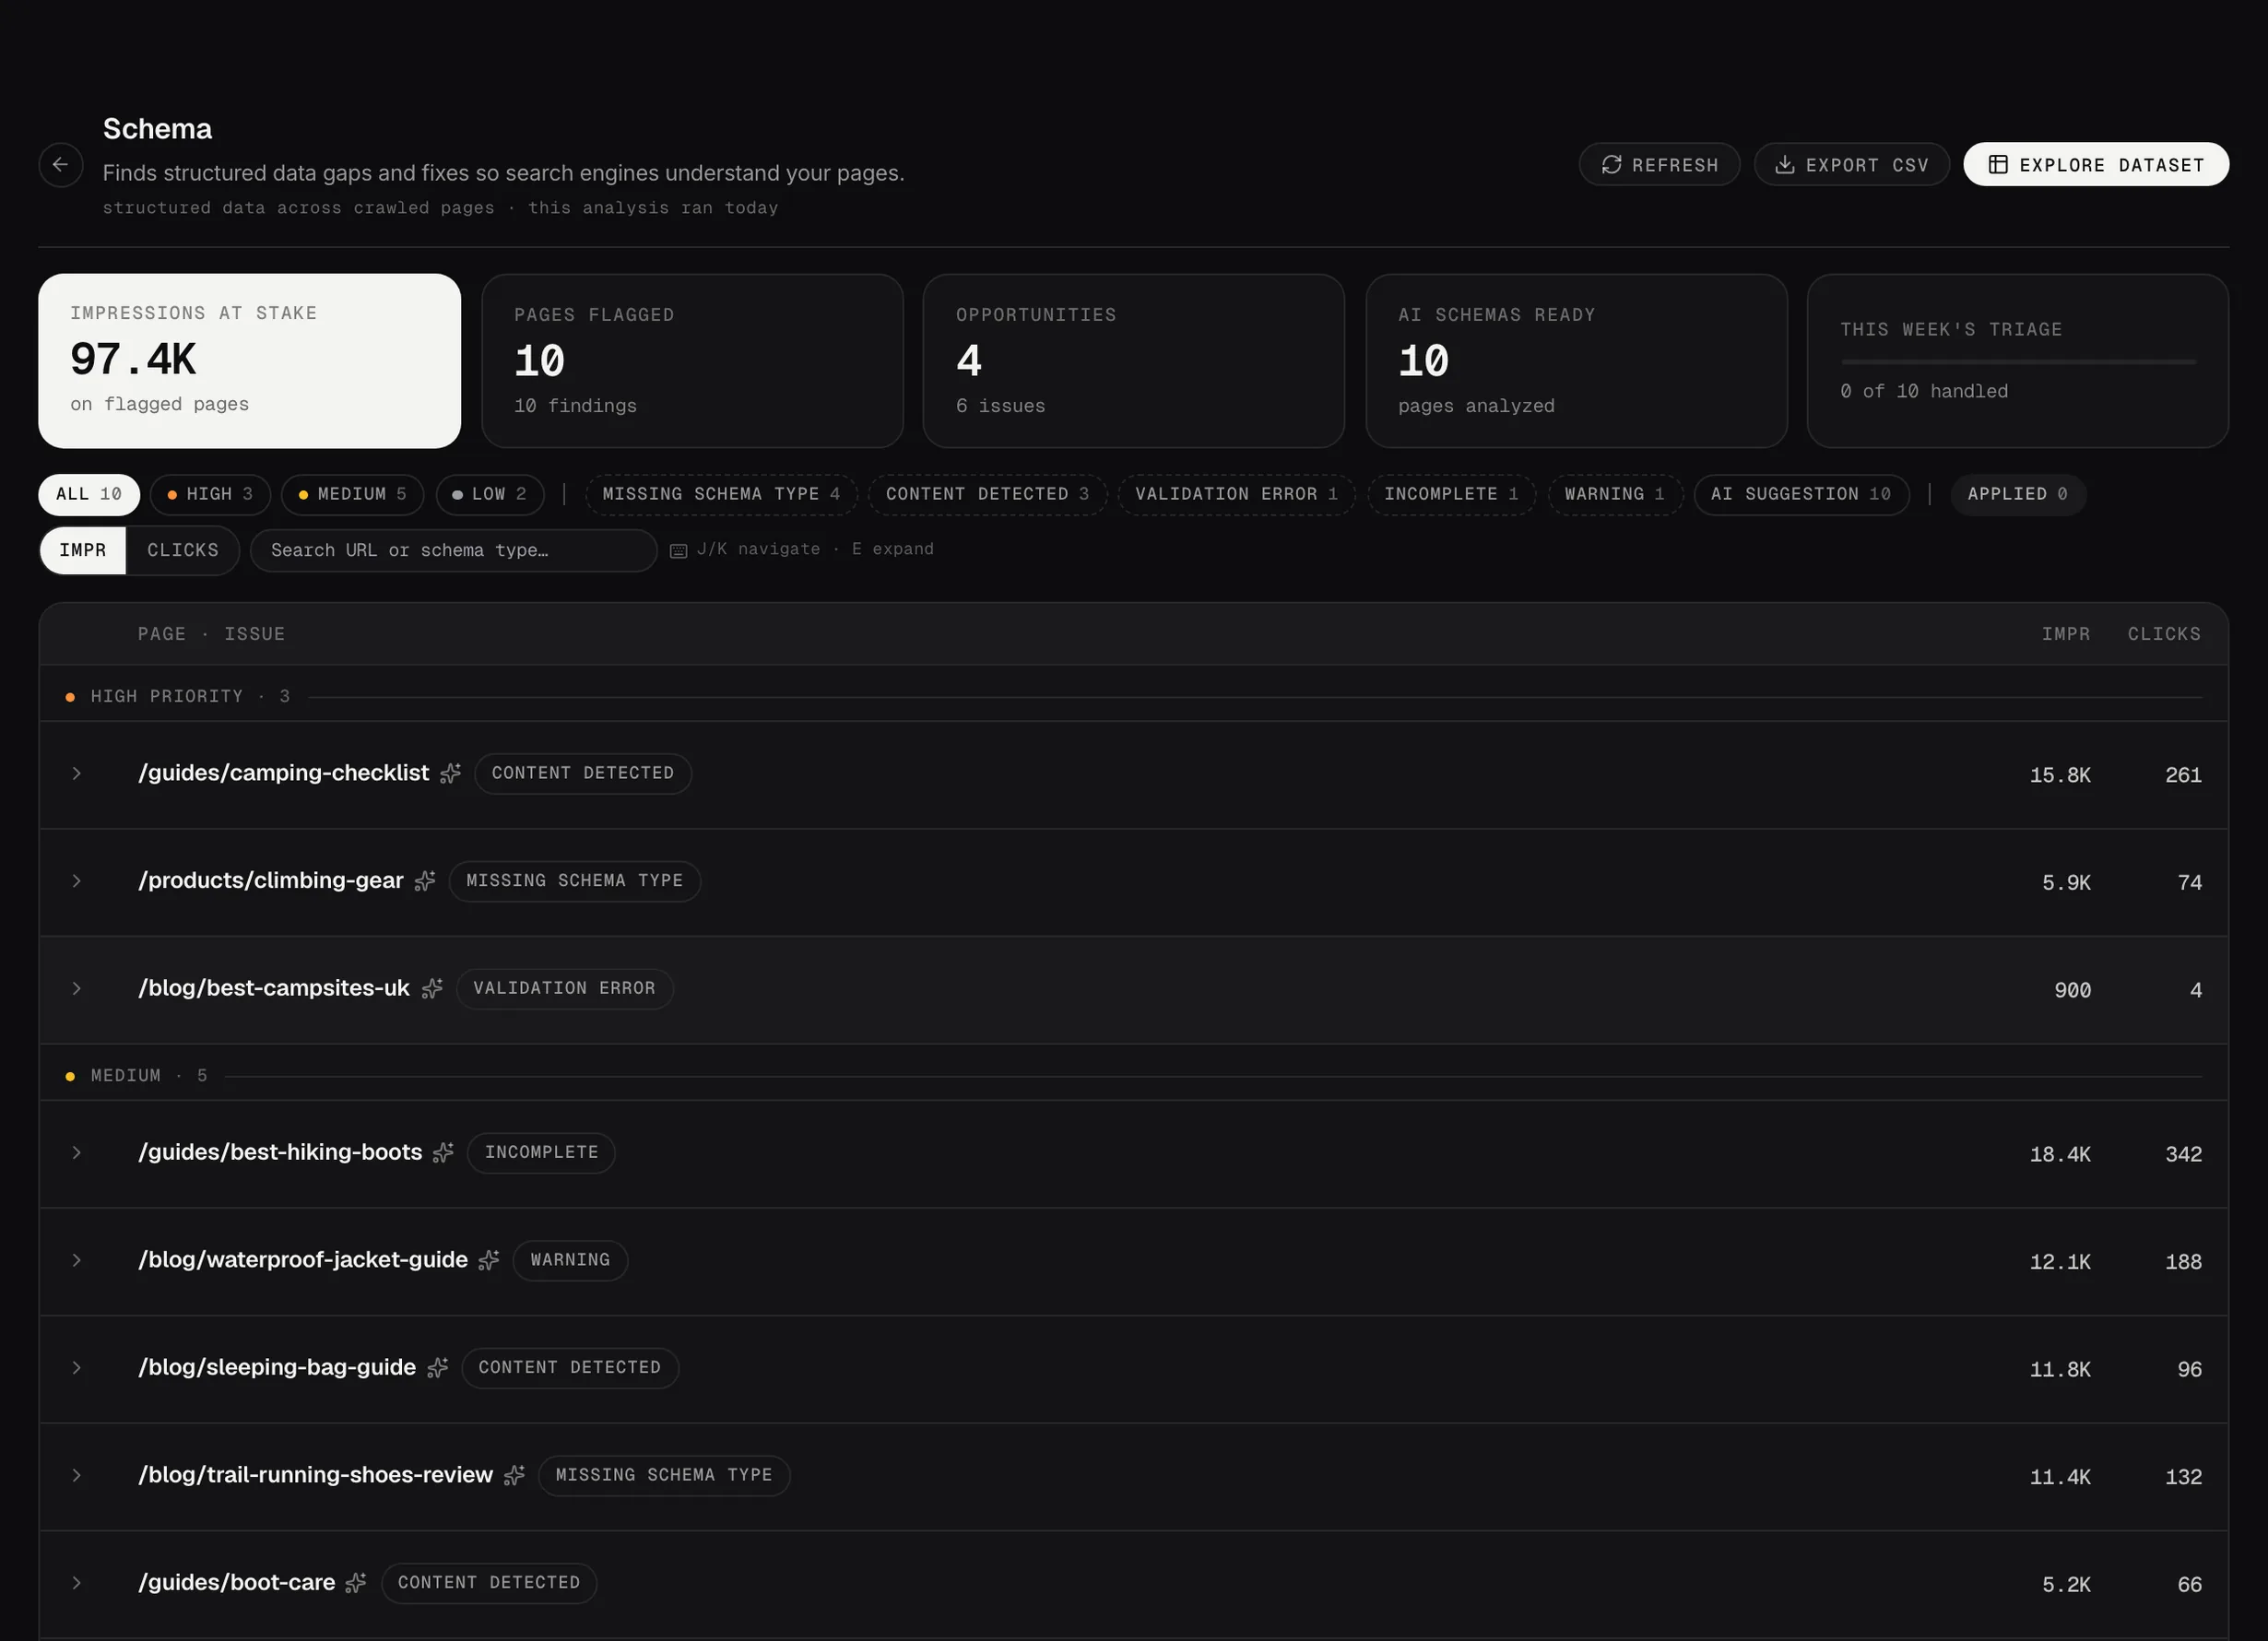
Task: Click the AI sparkle icon next to /blog/waterproof-jacket-guide
Action: [488, 1261]
